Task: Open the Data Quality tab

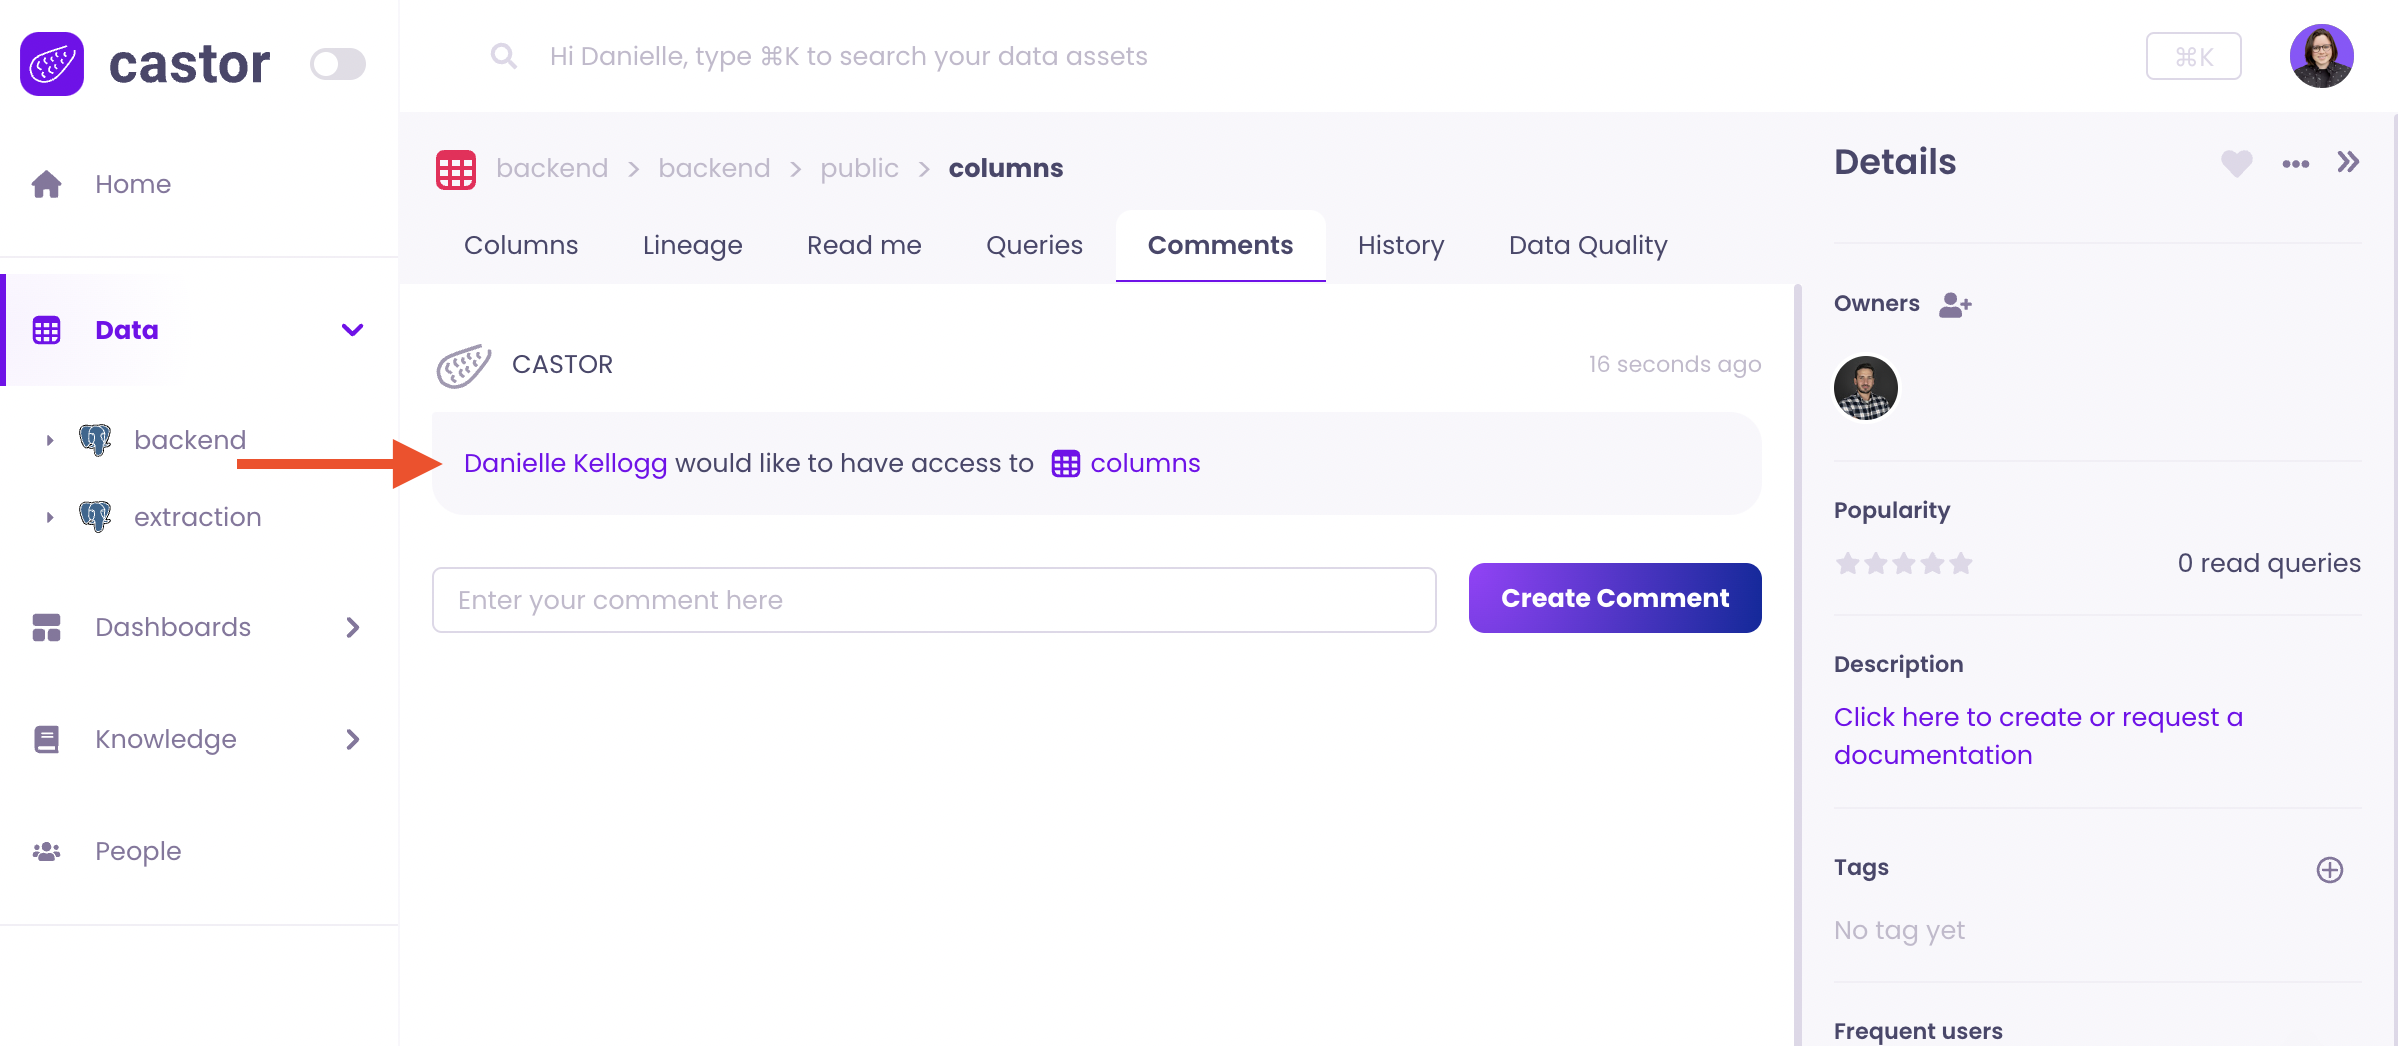Action: [1587, 246]
